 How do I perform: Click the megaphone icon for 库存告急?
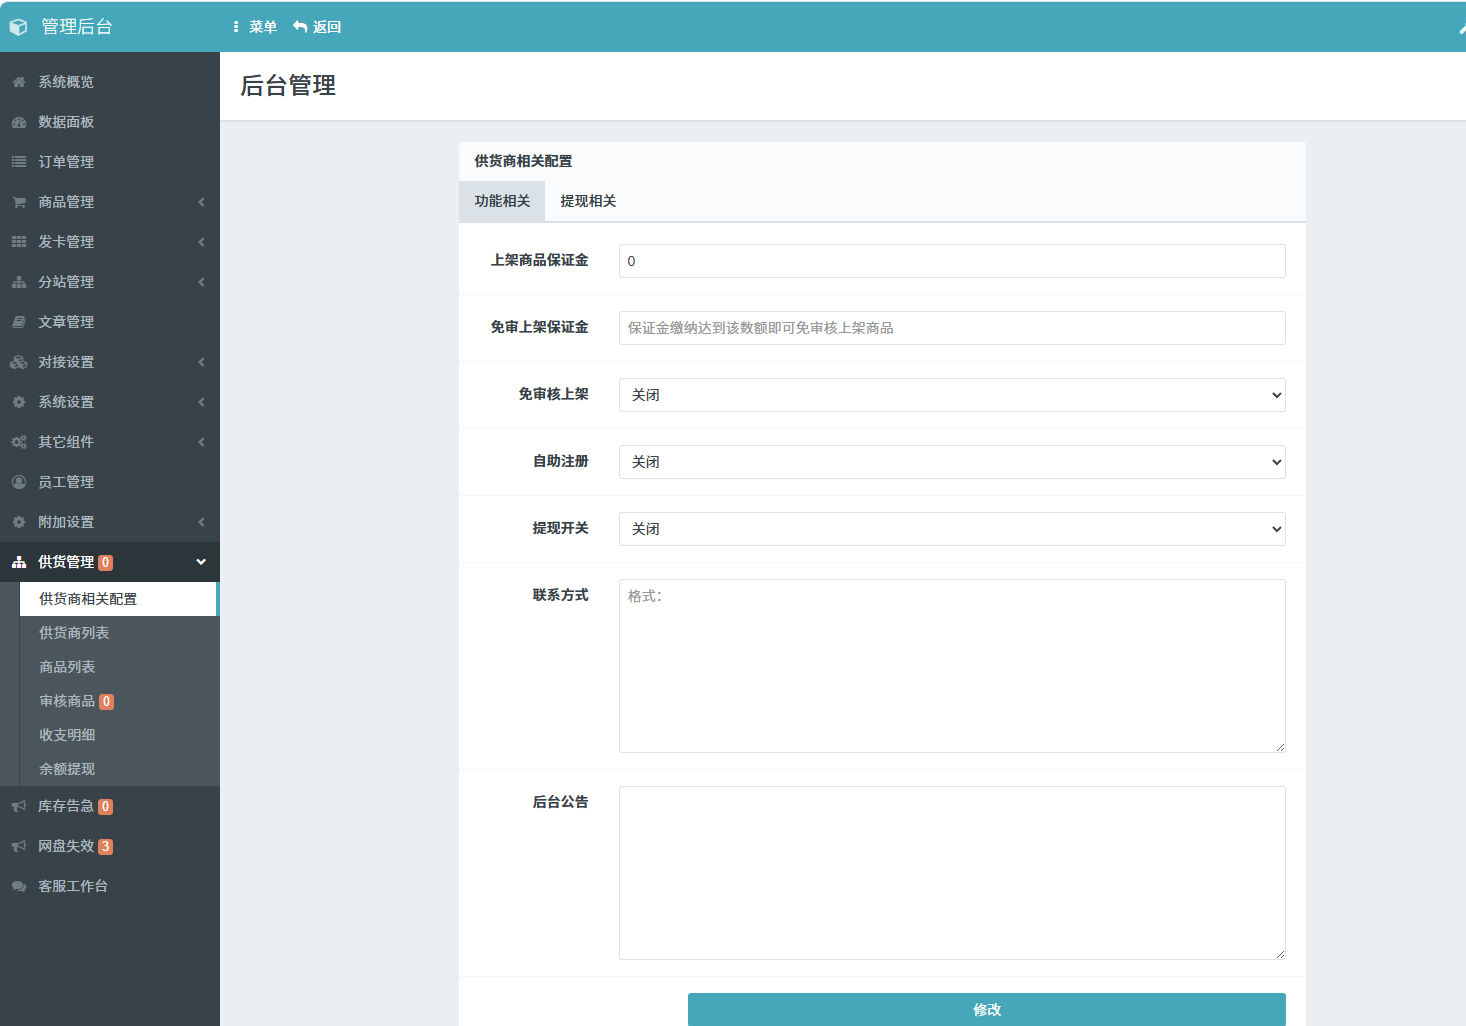pyautogui.click(x=19, y=806)
